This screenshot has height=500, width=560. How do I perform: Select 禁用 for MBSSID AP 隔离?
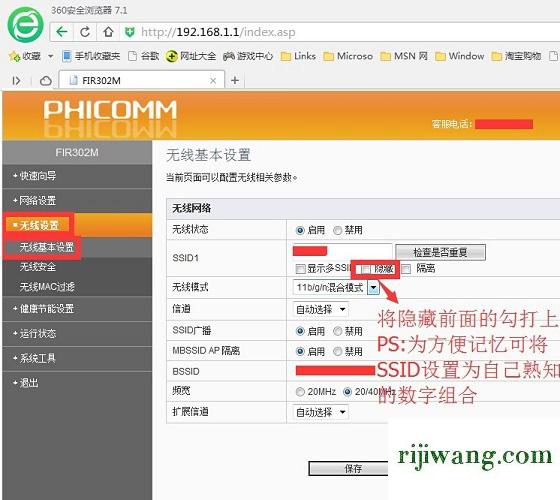337,351
